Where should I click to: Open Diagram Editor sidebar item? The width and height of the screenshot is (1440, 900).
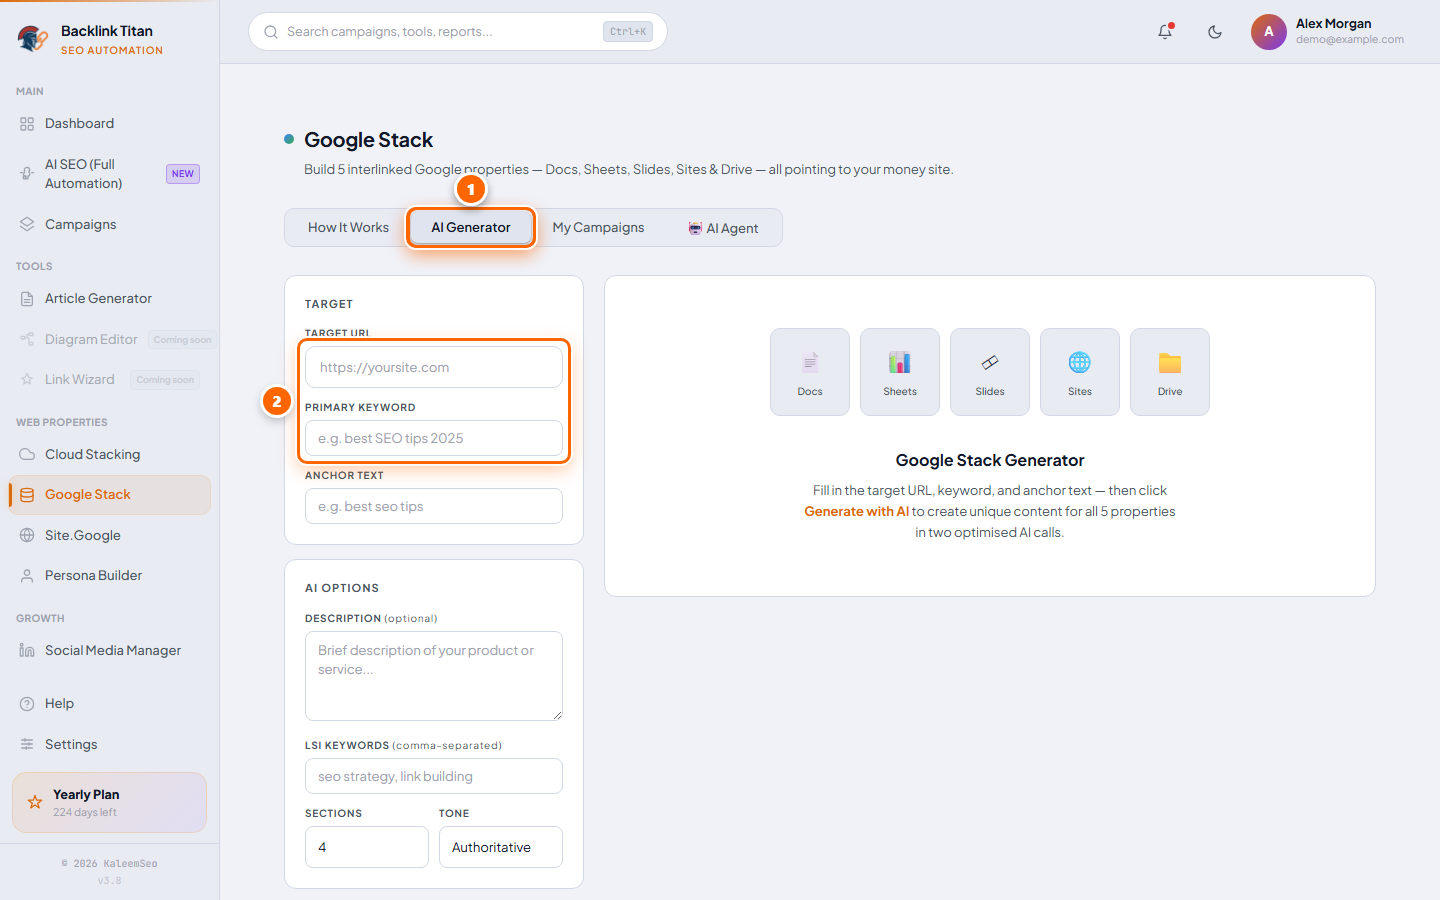click(x=110, y=340)
